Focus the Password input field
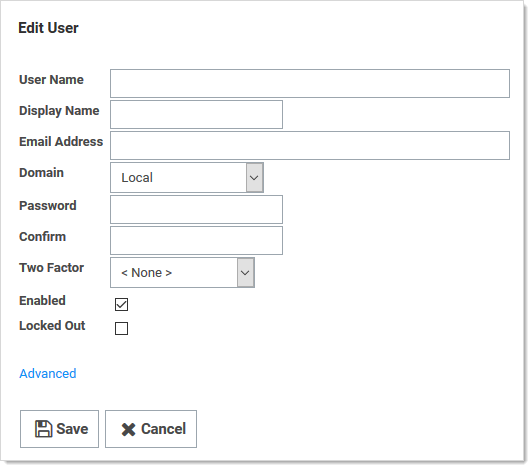Viewport: 532px width, 469px height. click(x=196, y=209)
